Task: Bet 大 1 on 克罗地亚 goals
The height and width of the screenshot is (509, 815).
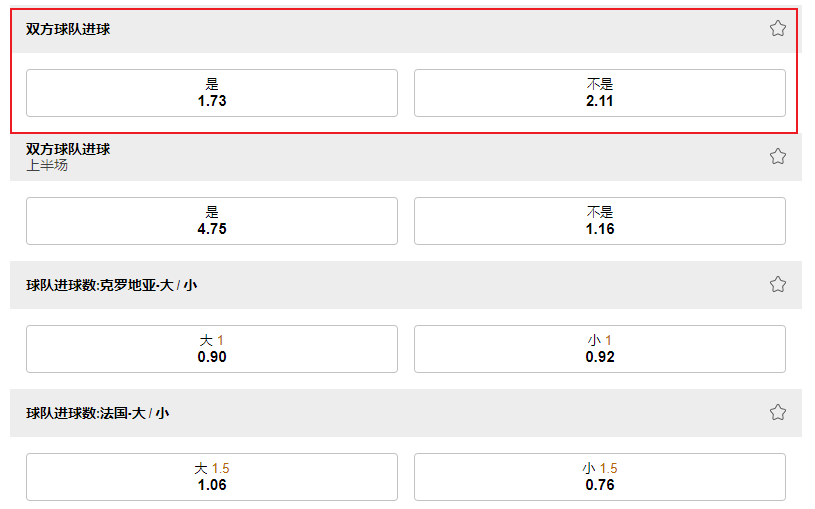Action: [x=212, y=349]
